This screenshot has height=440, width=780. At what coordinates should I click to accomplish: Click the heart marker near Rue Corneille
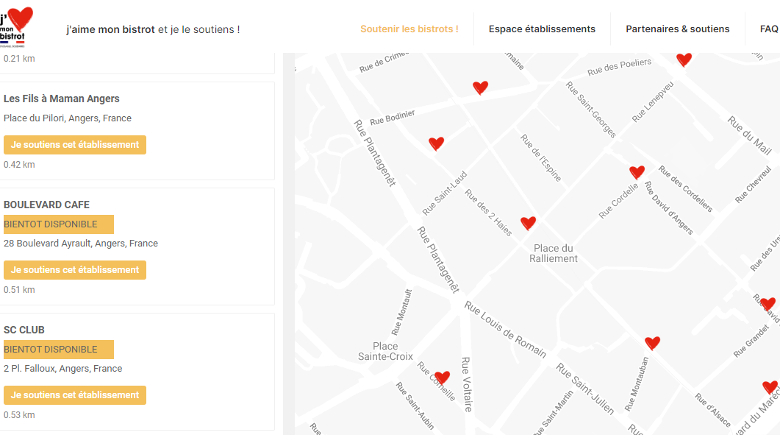click(x=442, y=377)
